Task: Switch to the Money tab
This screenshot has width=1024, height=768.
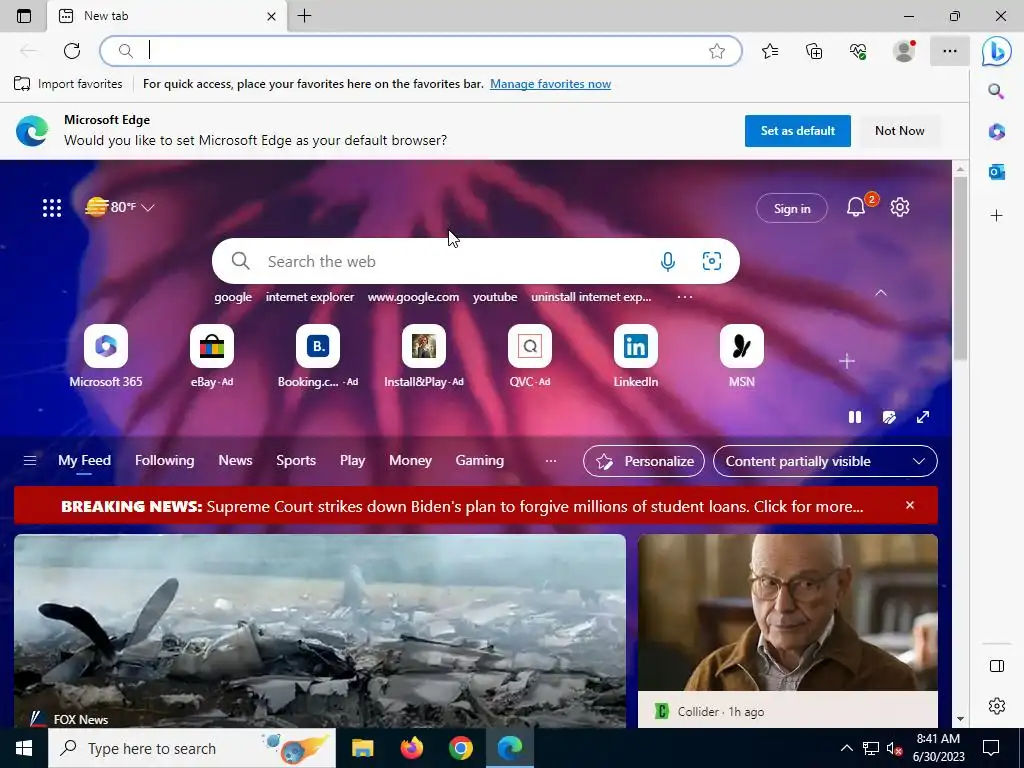Action: [410, 460]
